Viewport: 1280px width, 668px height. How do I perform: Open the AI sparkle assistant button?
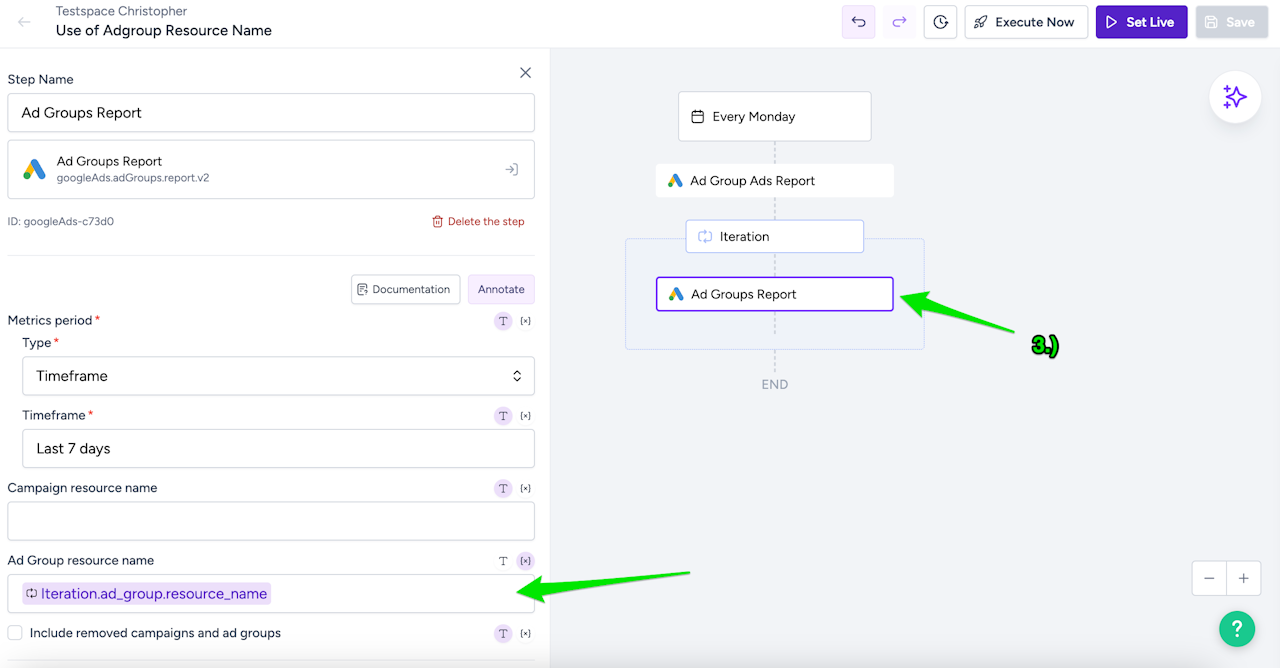point(1235,97)
